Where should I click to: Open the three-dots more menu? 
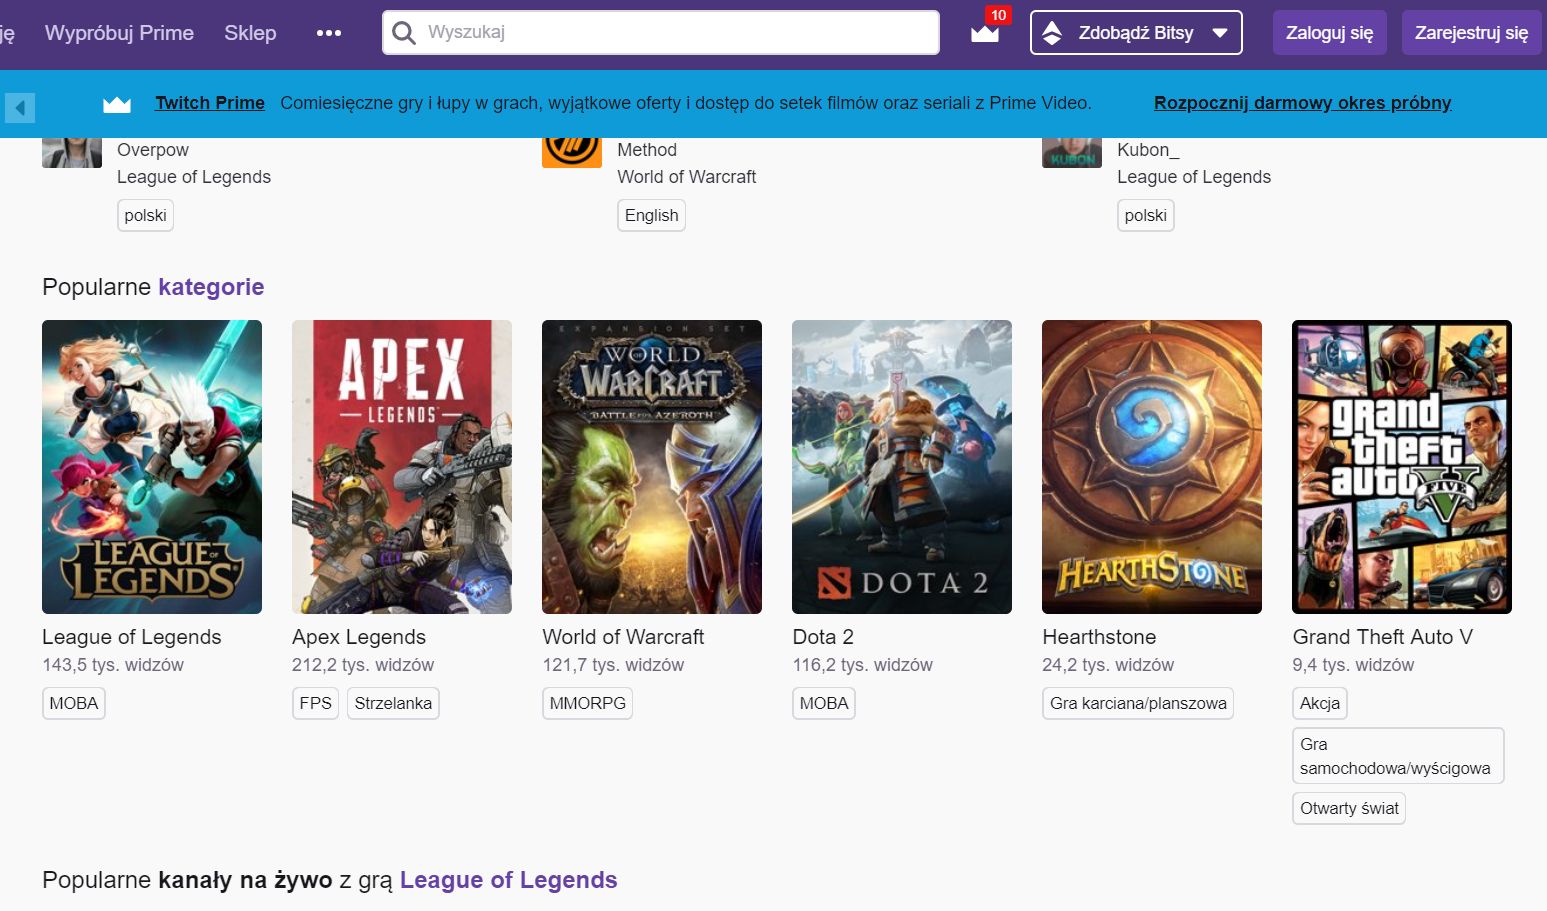[329, 33]
